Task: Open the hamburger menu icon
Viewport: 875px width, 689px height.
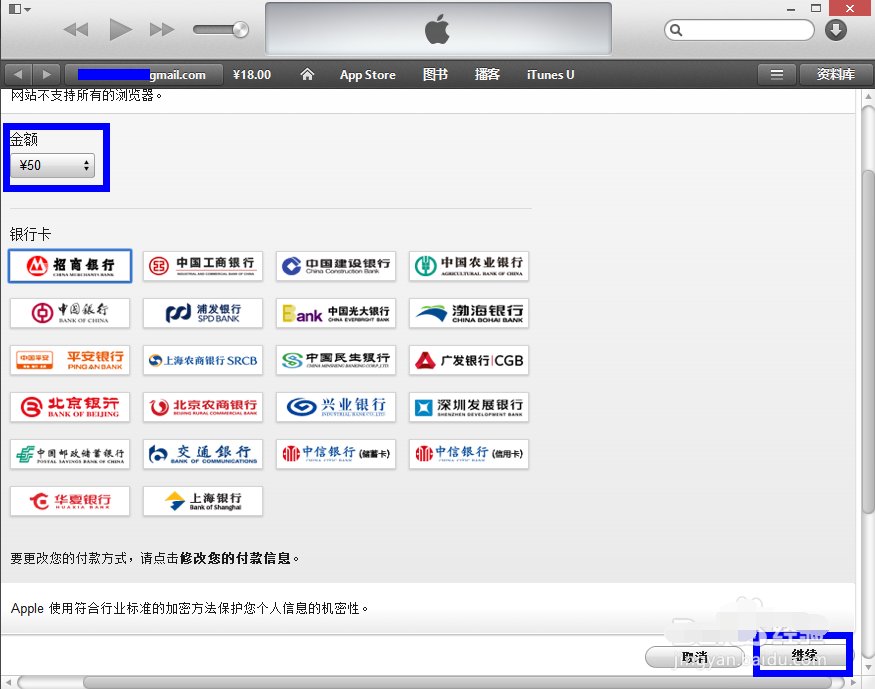Action: [777, 74]
